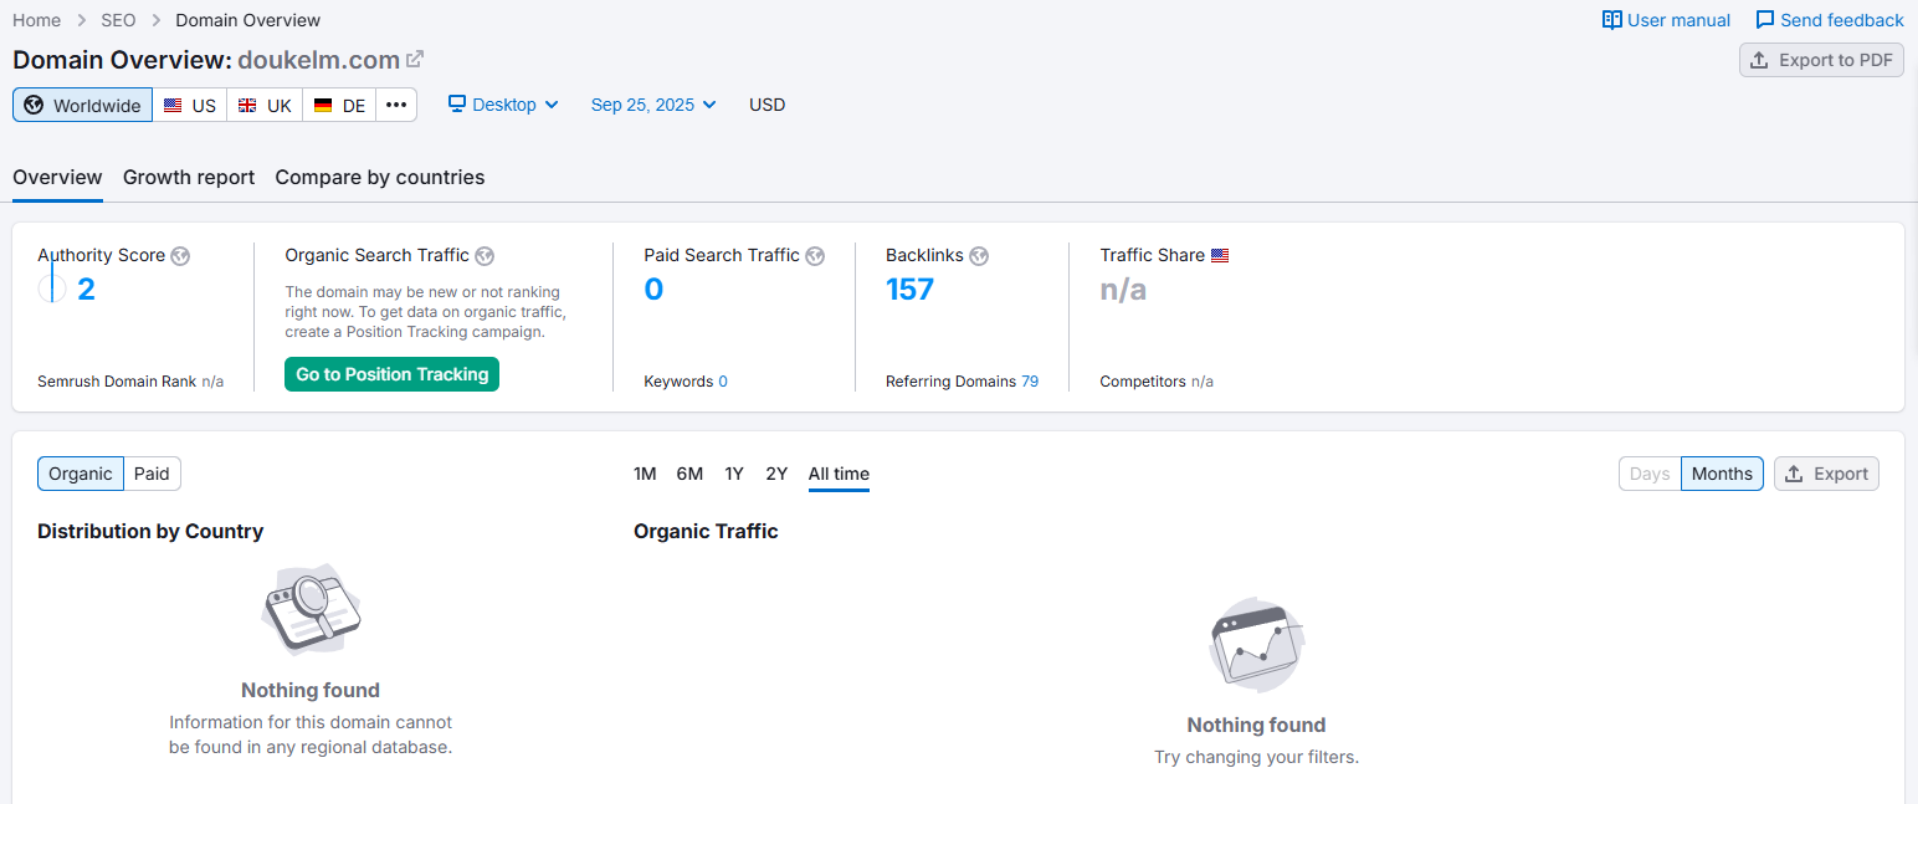The image size is (1920, 866).
Task: Click Domain Overview breadcrumb text
Action: (x=248, y=20)
